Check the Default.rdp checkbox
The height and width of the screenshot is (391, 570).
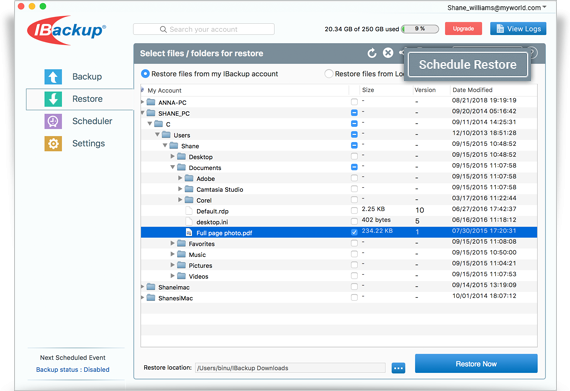tap(354, 210)
